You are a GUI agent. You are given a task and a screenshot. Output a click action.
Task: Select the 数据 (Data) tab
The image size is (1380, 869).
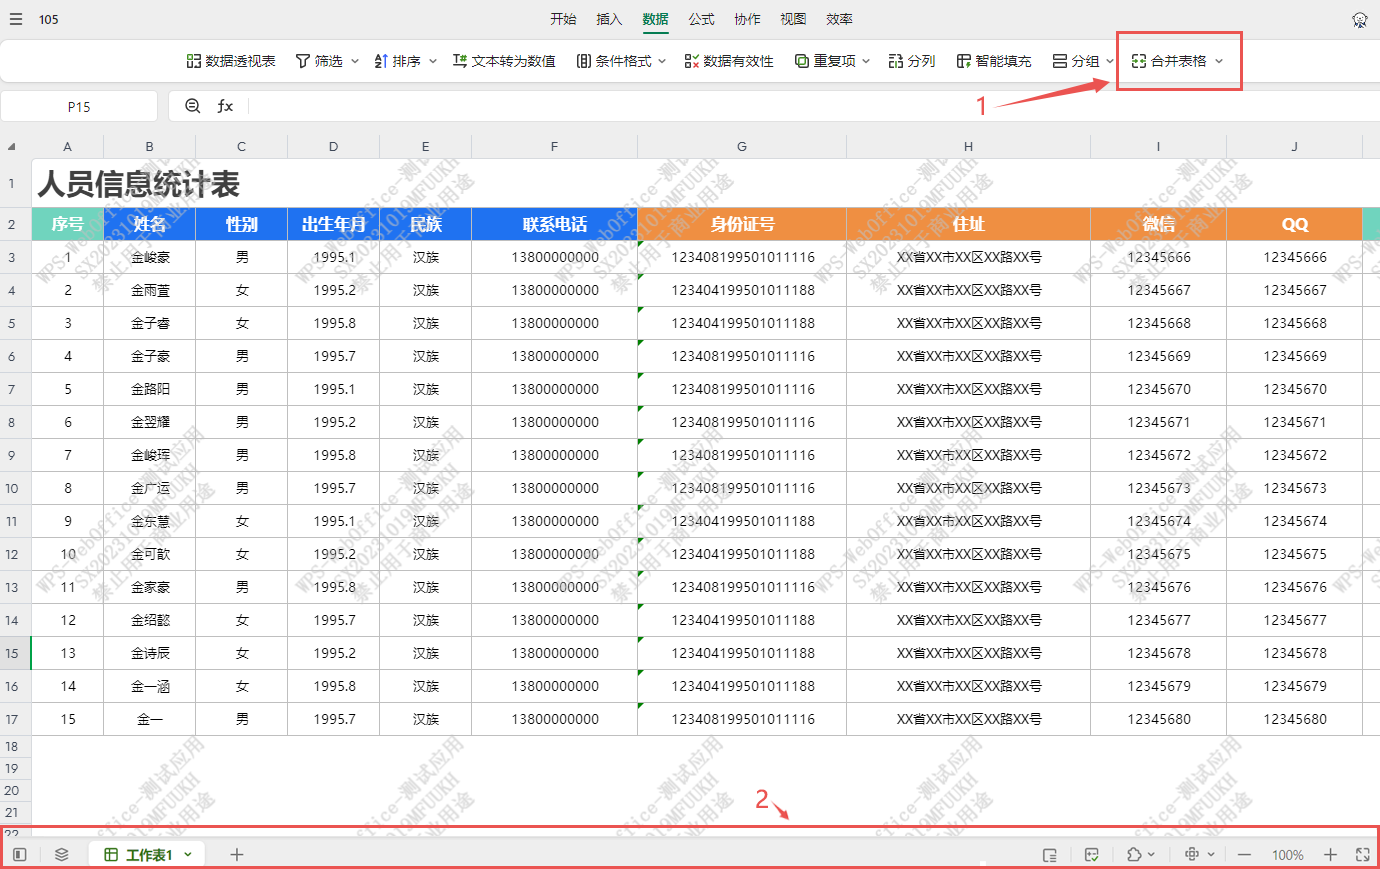point(655,19)
